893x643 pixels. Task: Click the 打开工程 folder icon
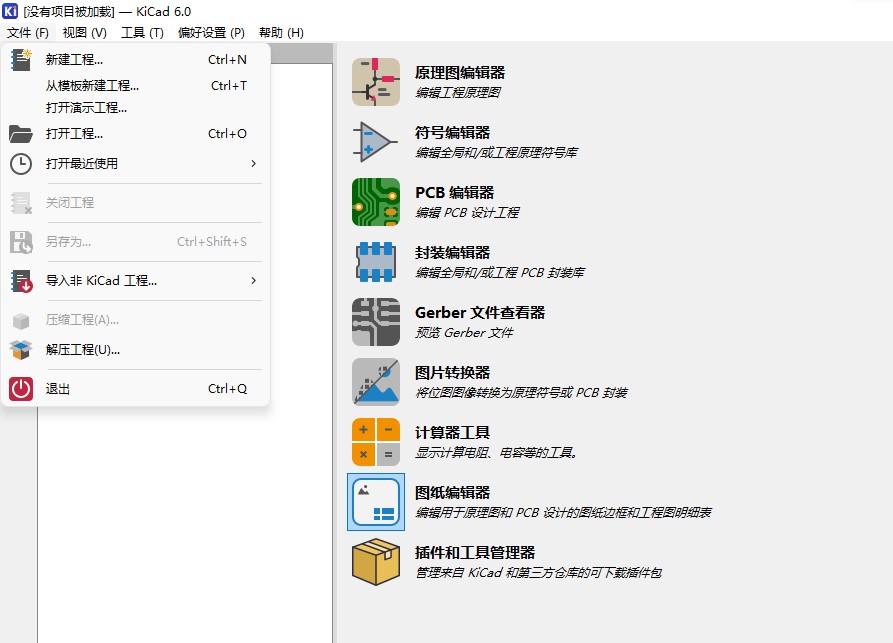pyautogui.click(x=21, y=134)
